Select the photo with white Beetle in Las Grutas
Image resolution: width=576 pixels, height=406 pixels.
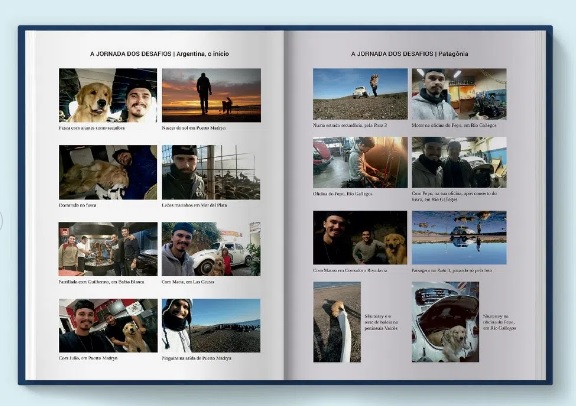coord(211,249)
